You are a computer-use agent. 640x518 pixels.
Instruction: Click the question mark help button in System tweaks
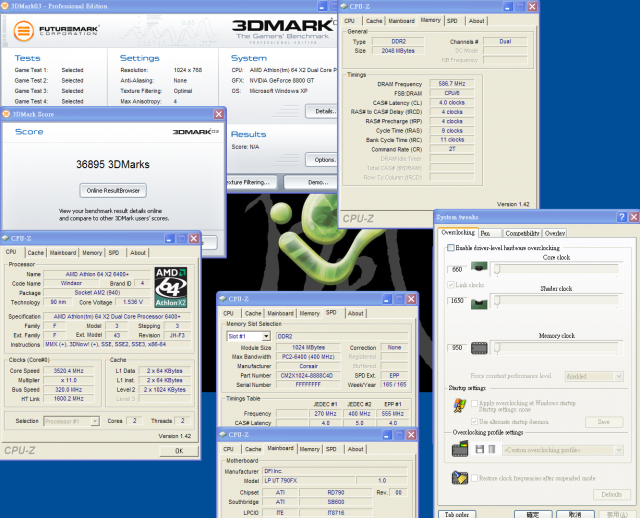(621, 217)
